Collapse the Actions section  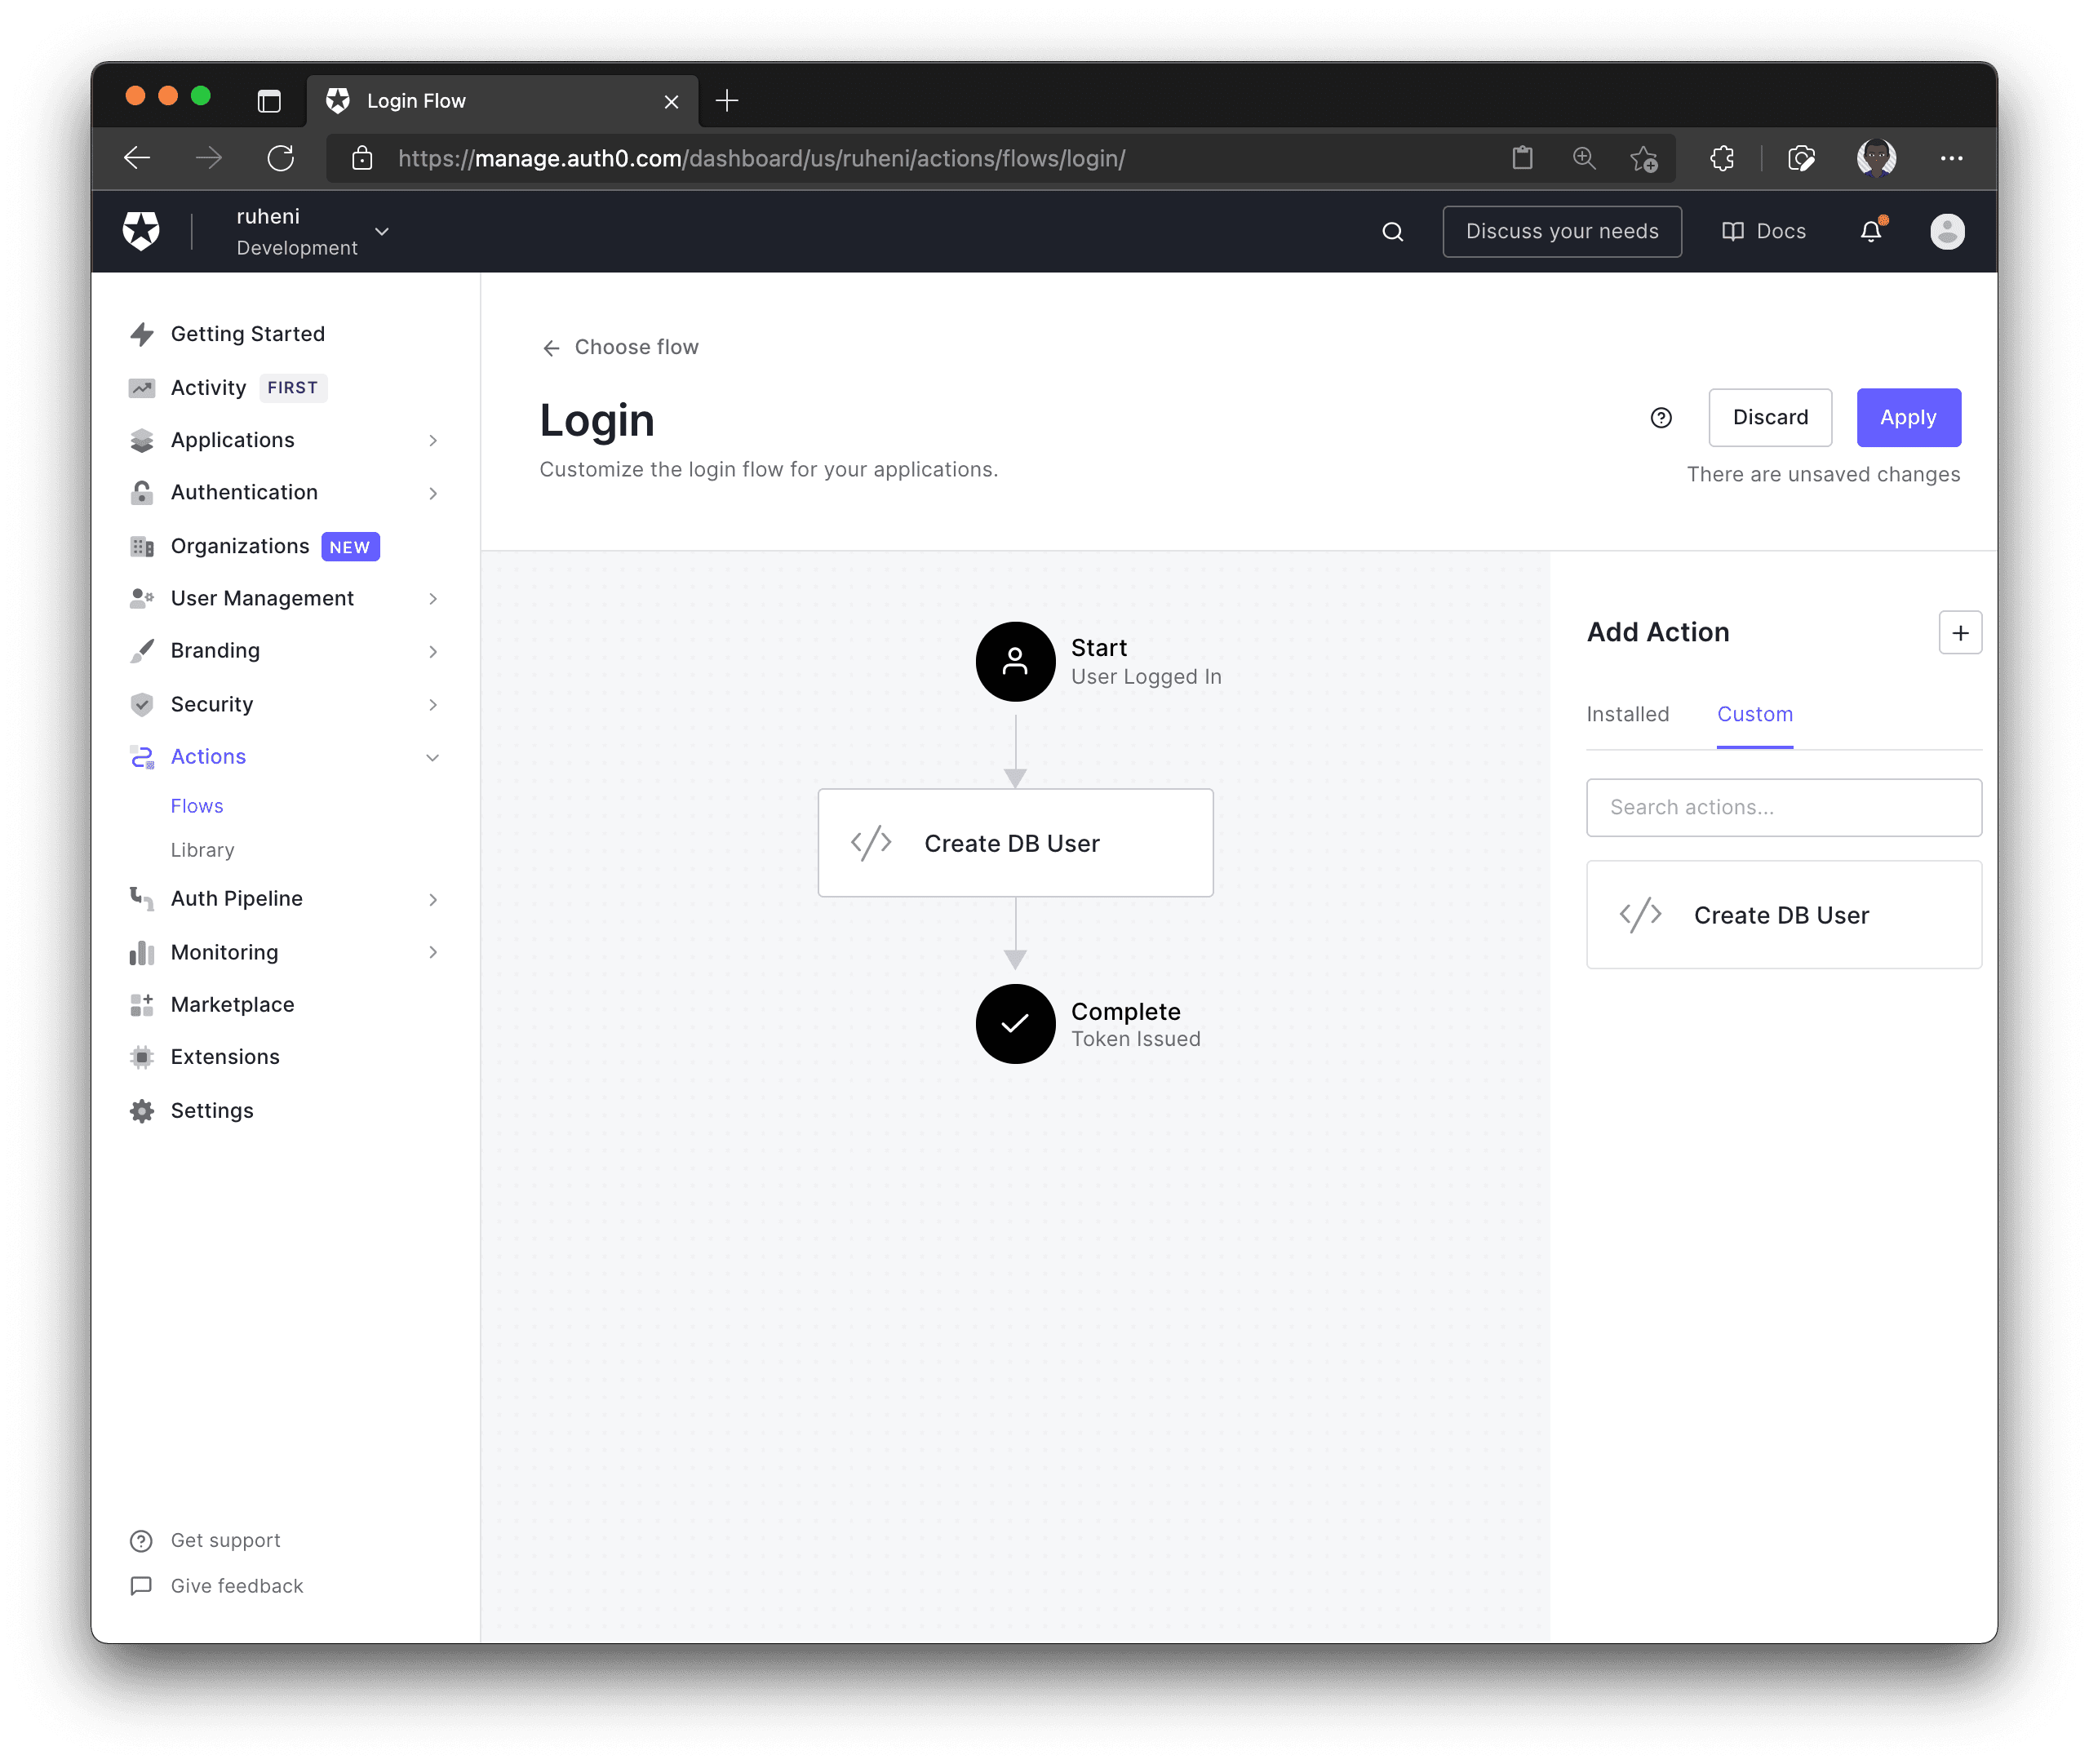(433, 757)
